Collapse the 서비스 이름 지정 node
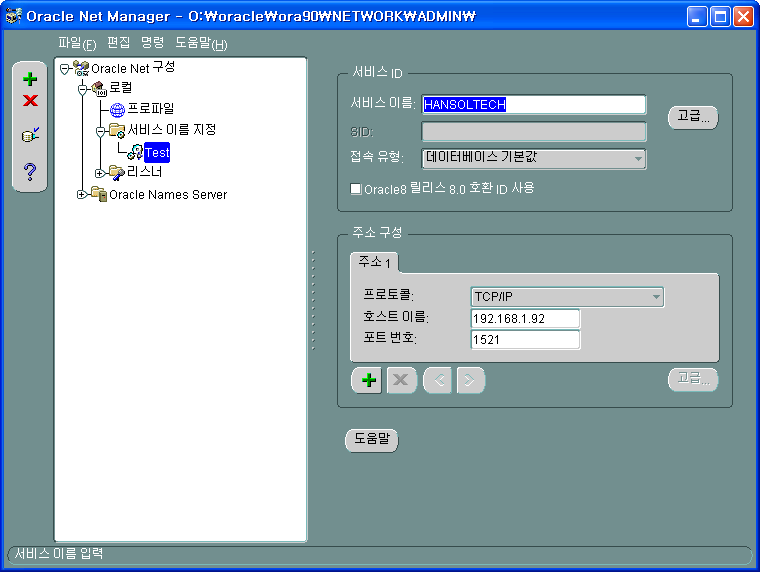The width and height of the screenshot is (760, 572). [100, 131]
